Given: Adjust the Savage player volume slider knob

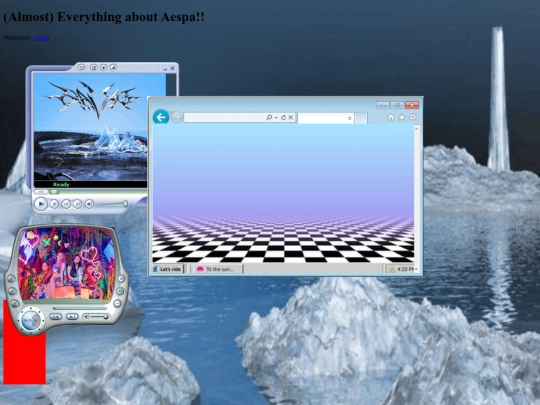Looking at the screenshot, I should point(125,204).
